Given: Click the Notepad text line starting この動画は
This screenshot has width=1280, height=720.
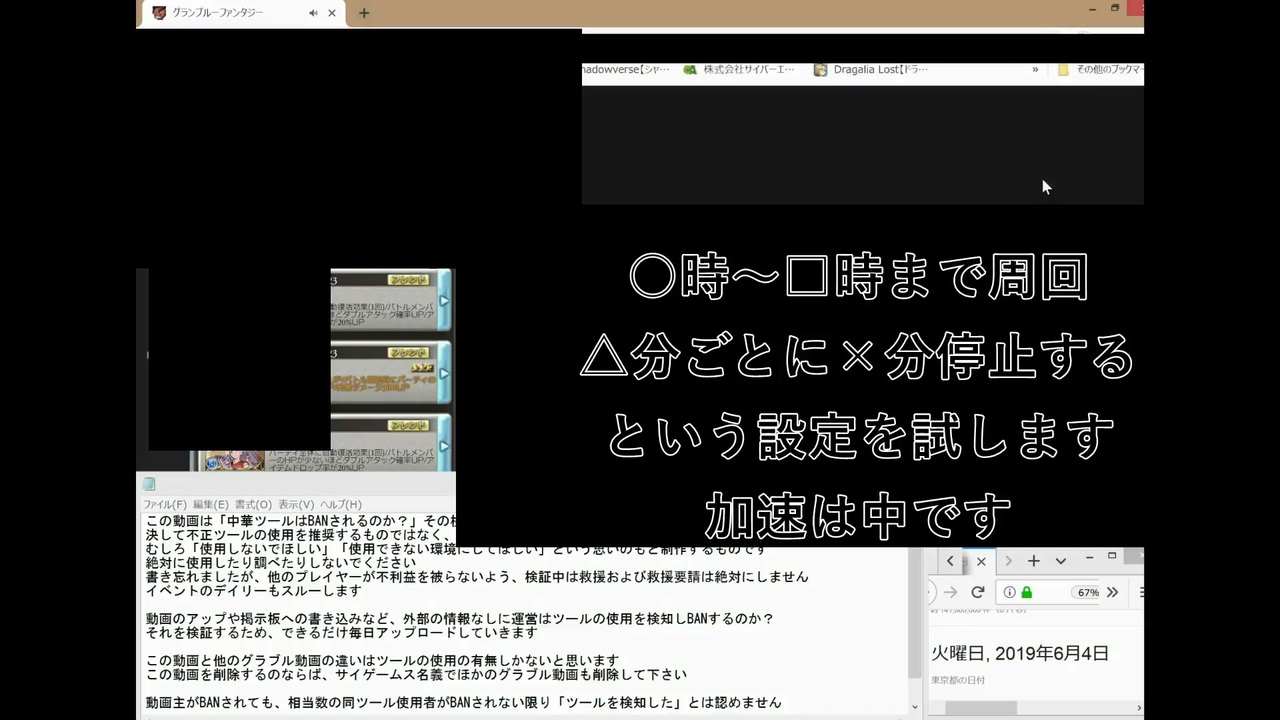Looking at the screenshot, I should [300, 521].
